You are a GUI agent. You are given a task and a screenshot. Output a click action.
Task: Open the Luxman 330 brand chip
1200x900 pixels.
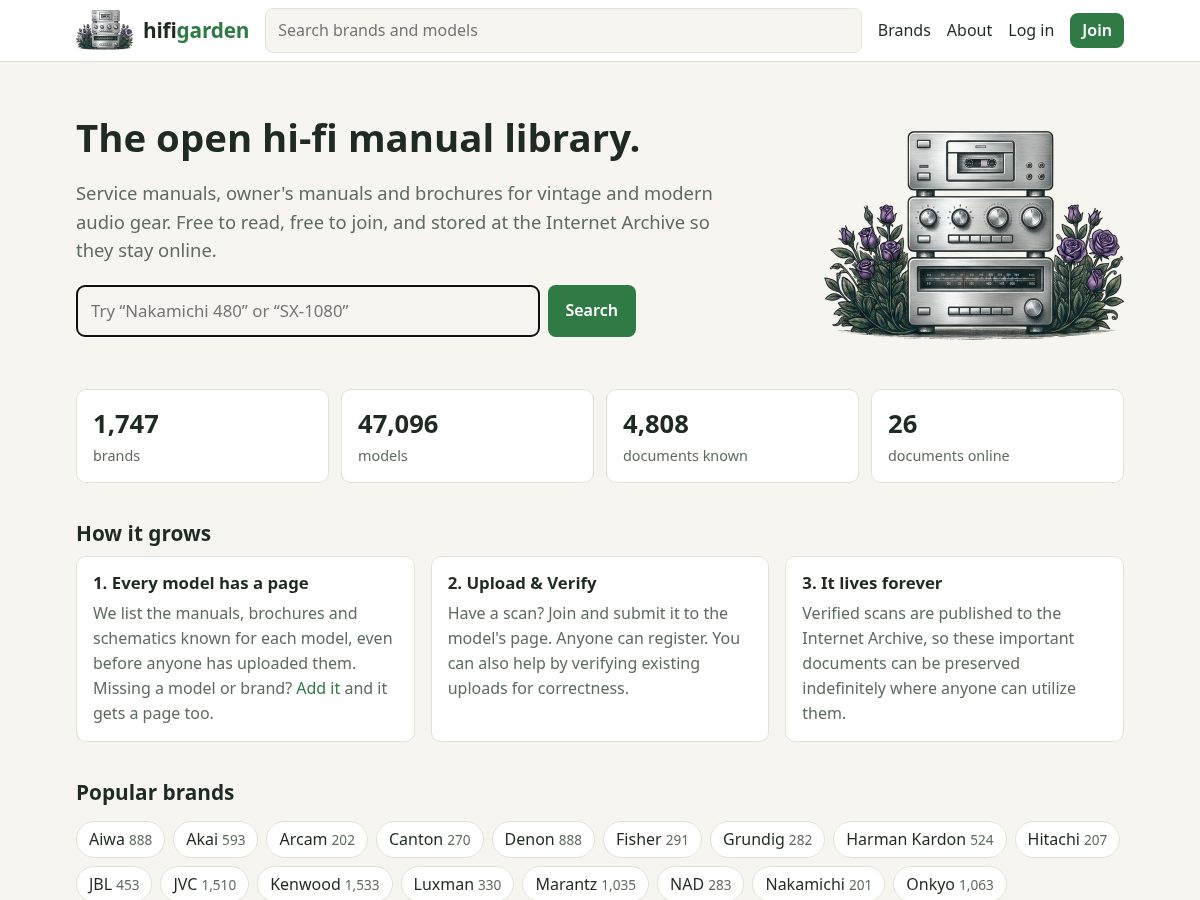pyautogui.click(x=457, y=884)
